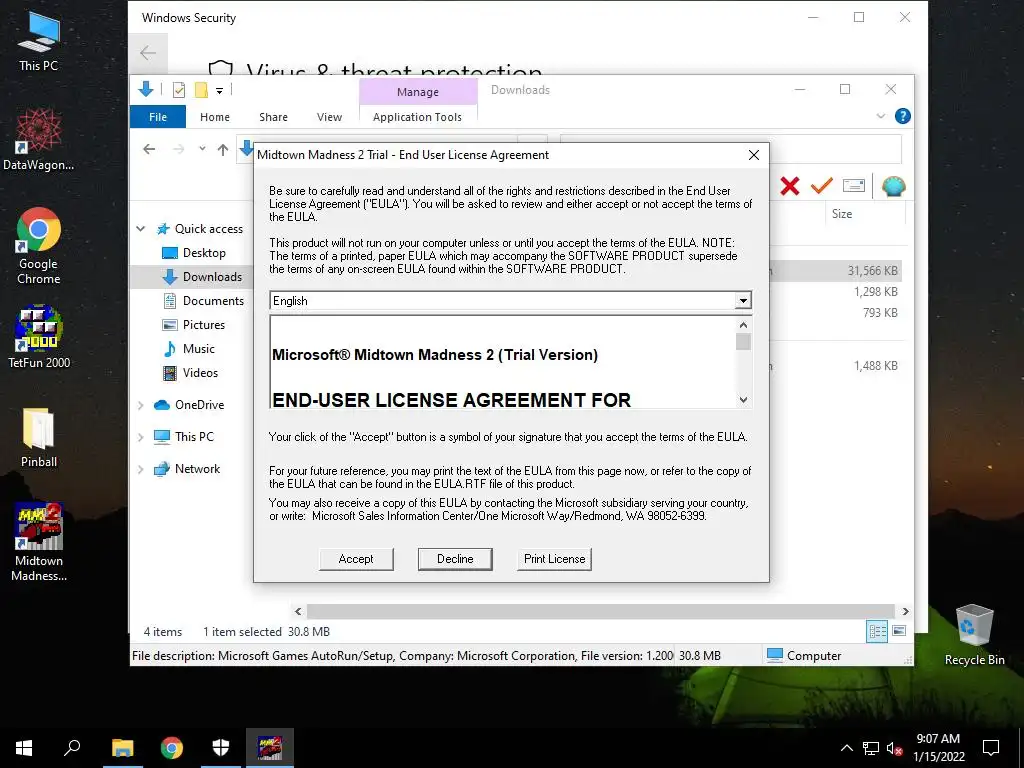Open recent locations dropdown arrow in Explorer
1024x768 pixels.
point(202,149)
